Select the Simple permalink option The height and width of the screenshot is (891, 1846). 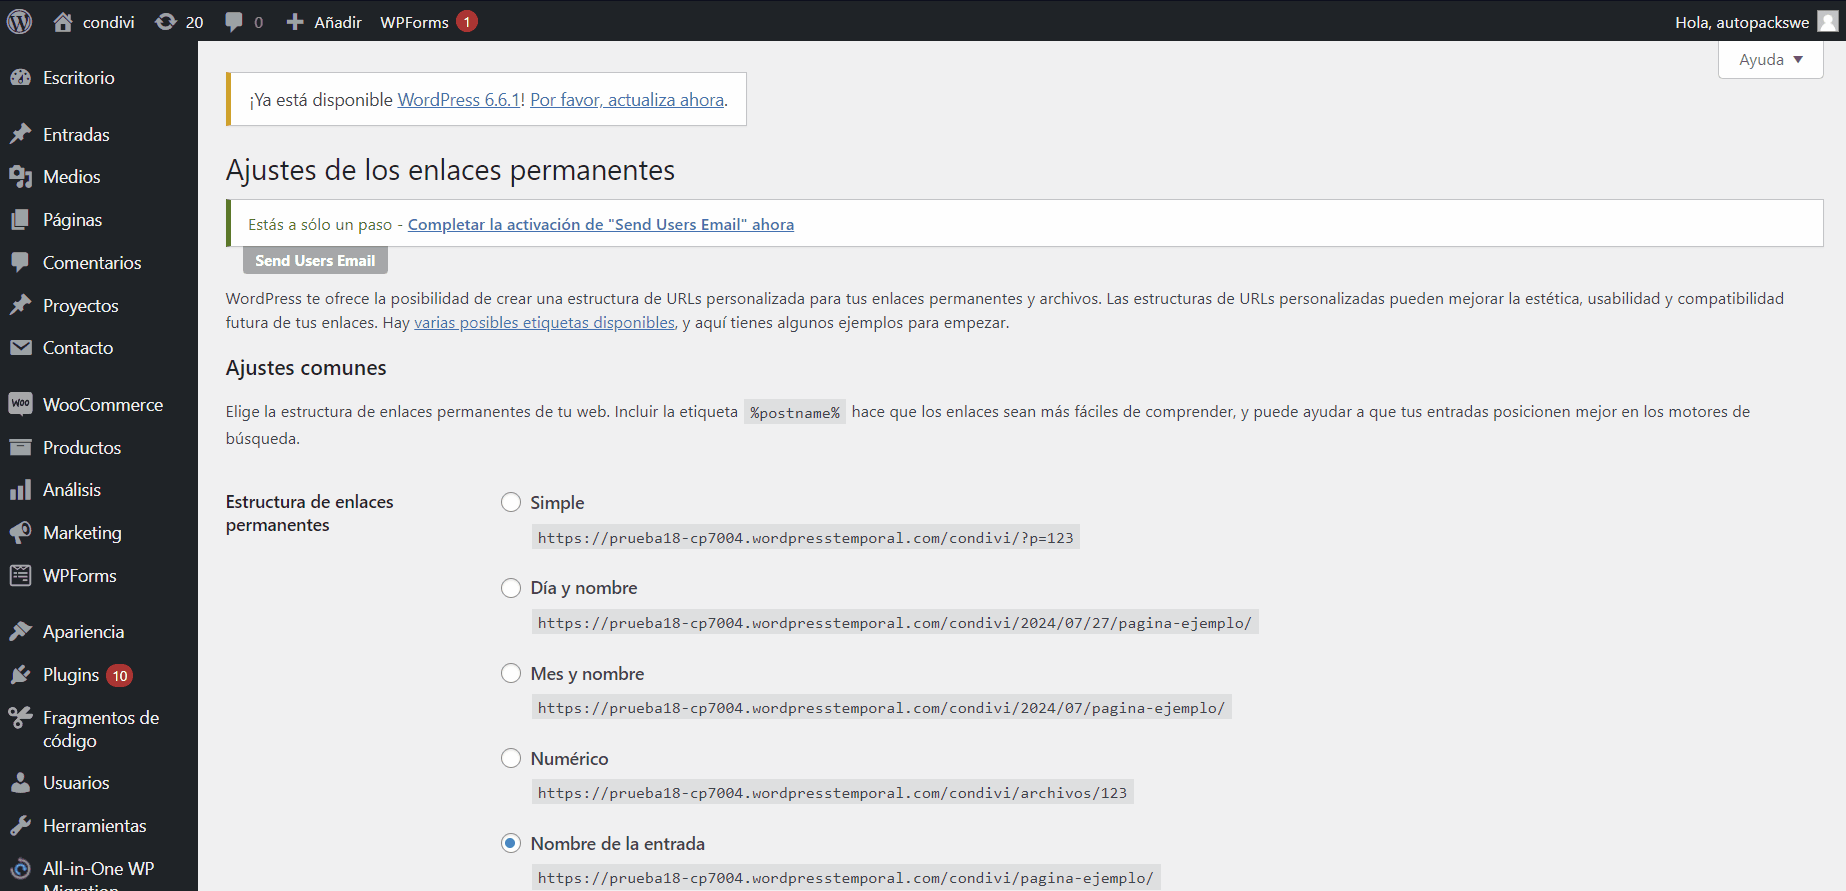[x=511, y=502]
